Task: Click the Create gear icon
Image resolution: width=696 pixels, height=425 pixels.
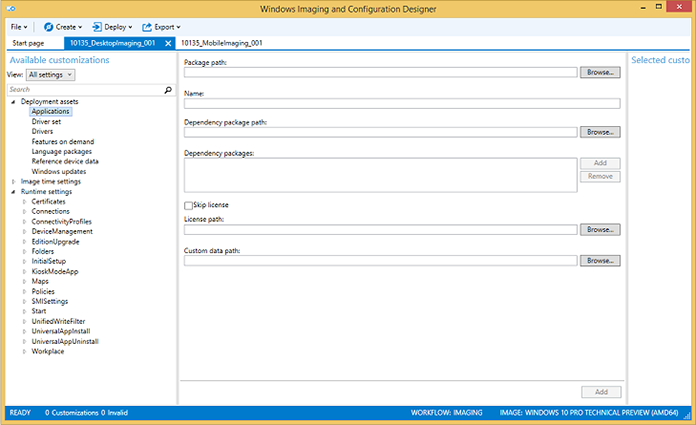Action: click(x=48, y=27)
